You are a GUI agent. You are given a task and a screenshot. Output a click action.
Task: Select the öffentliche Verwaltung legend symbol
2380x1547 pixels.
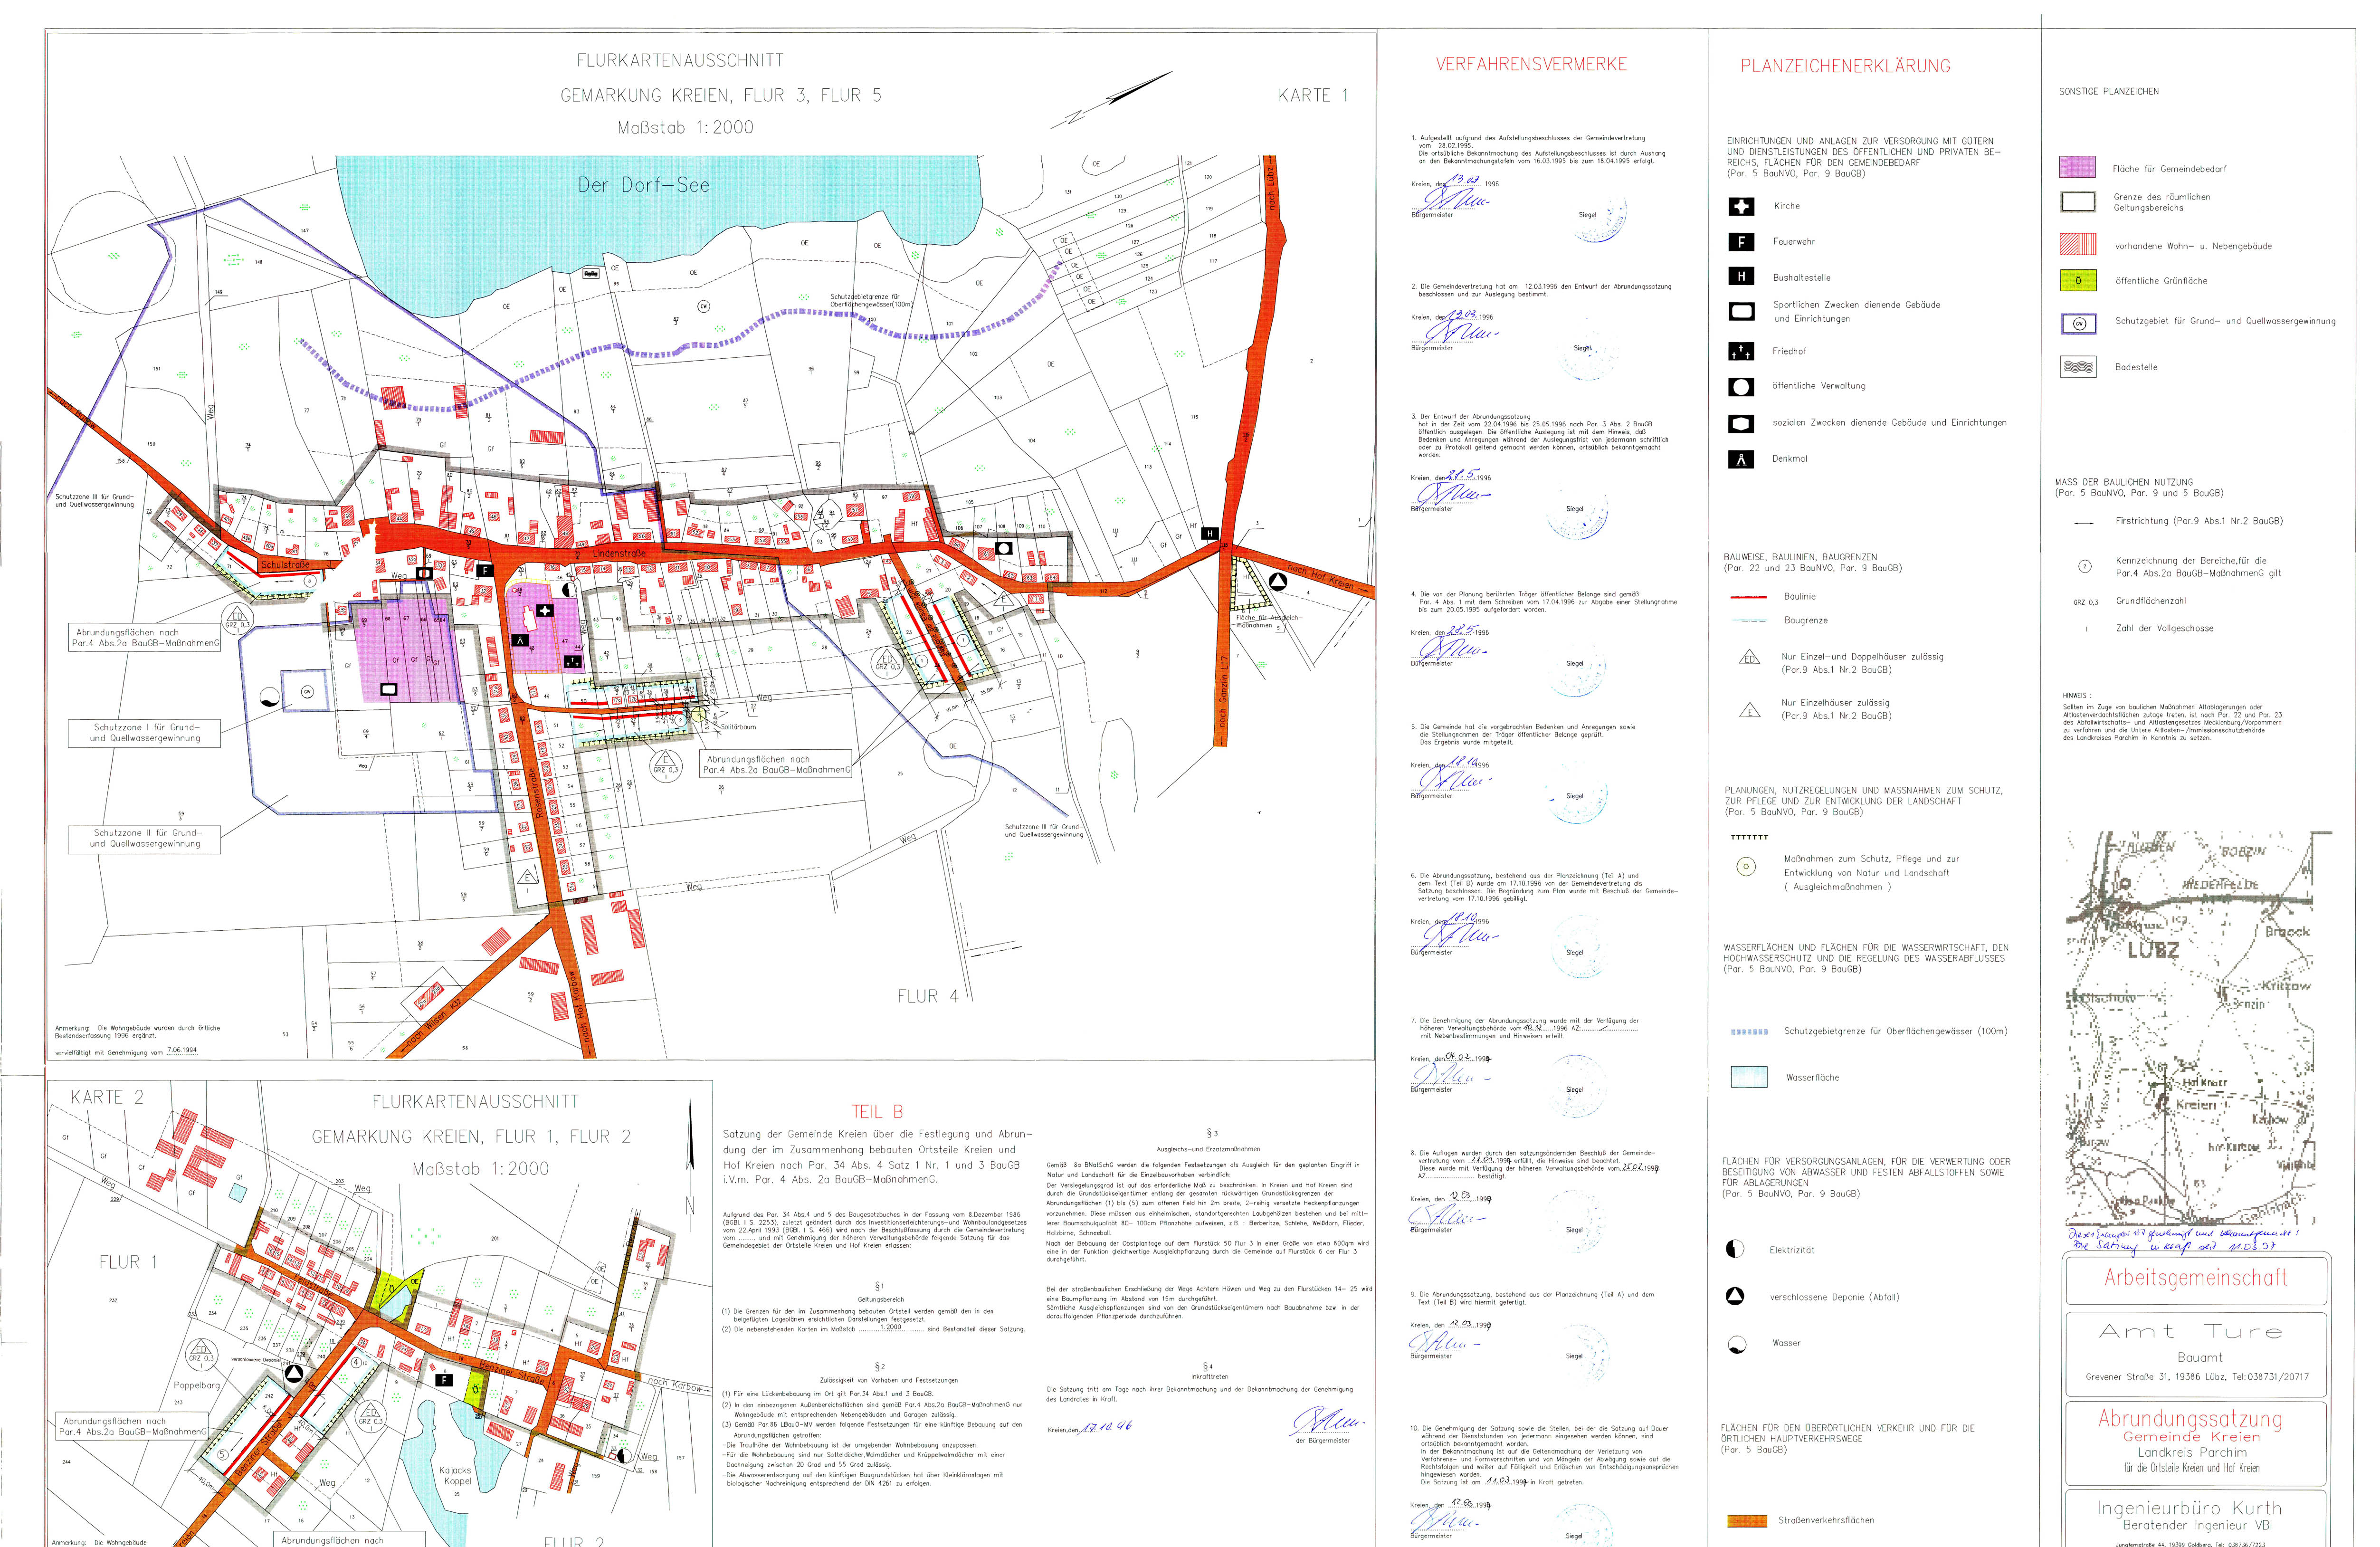pyautogui.click(x=1740, y=387)
